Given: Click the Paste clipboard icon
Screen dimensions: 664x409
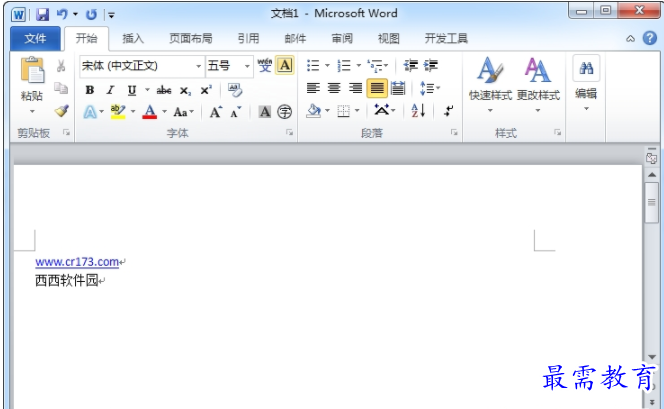Looking at the screenshot, I should click(32, 70).
